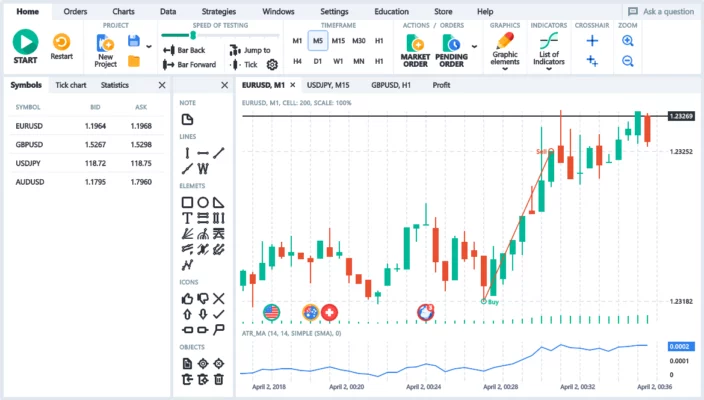704x400 pixels.
Task: Open List of Indicators dropdown
Action: coord(549,51)
